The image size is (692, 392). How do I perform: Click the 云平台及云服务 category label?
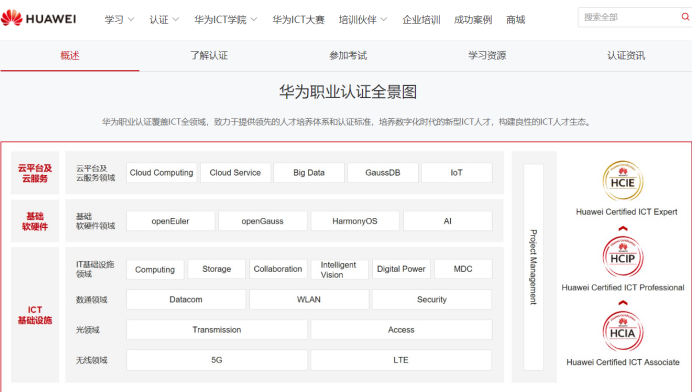click(35, 173)
